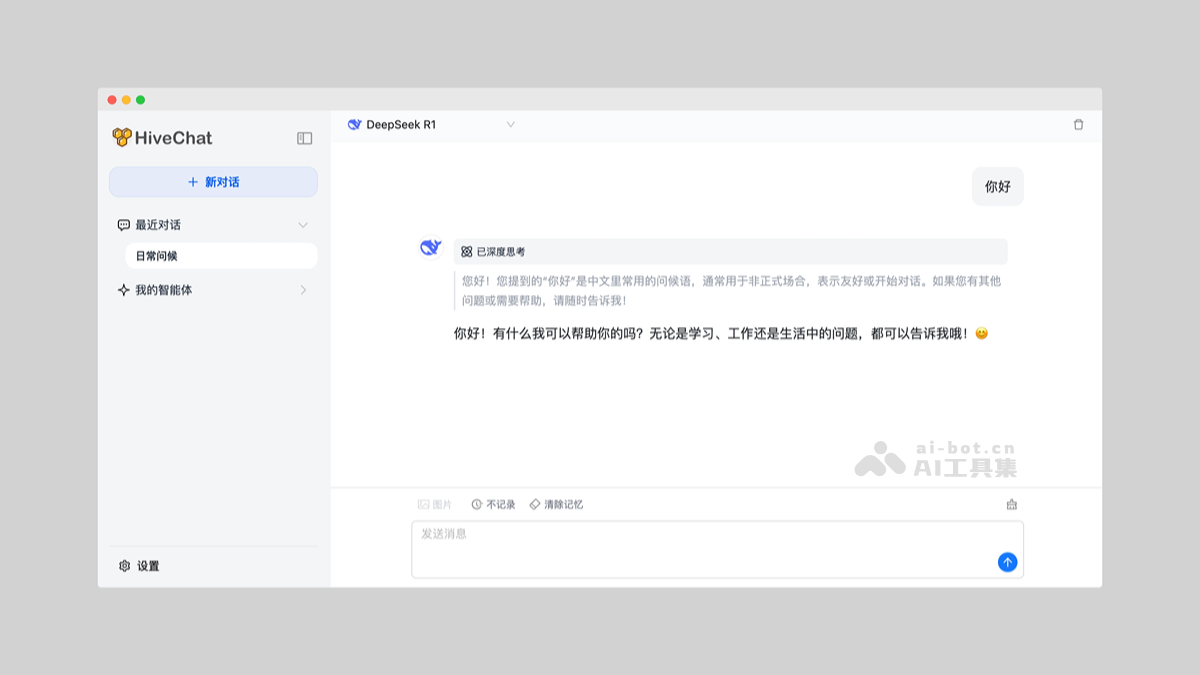Click the 最近对话 chat bubble icon

click(x=123, y=225)
